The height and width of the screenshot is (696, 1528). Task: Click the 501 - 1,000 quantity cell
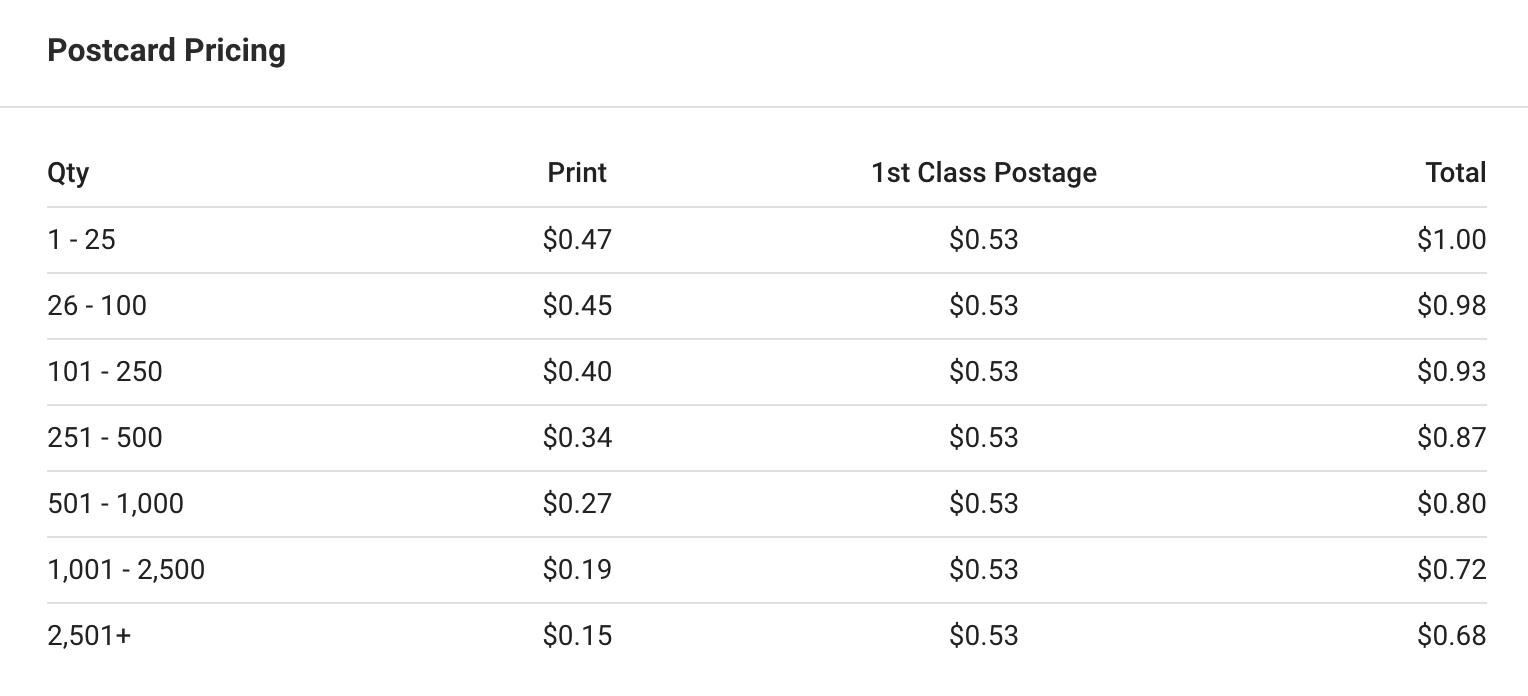pyautogui.click(x=116, y=504)
